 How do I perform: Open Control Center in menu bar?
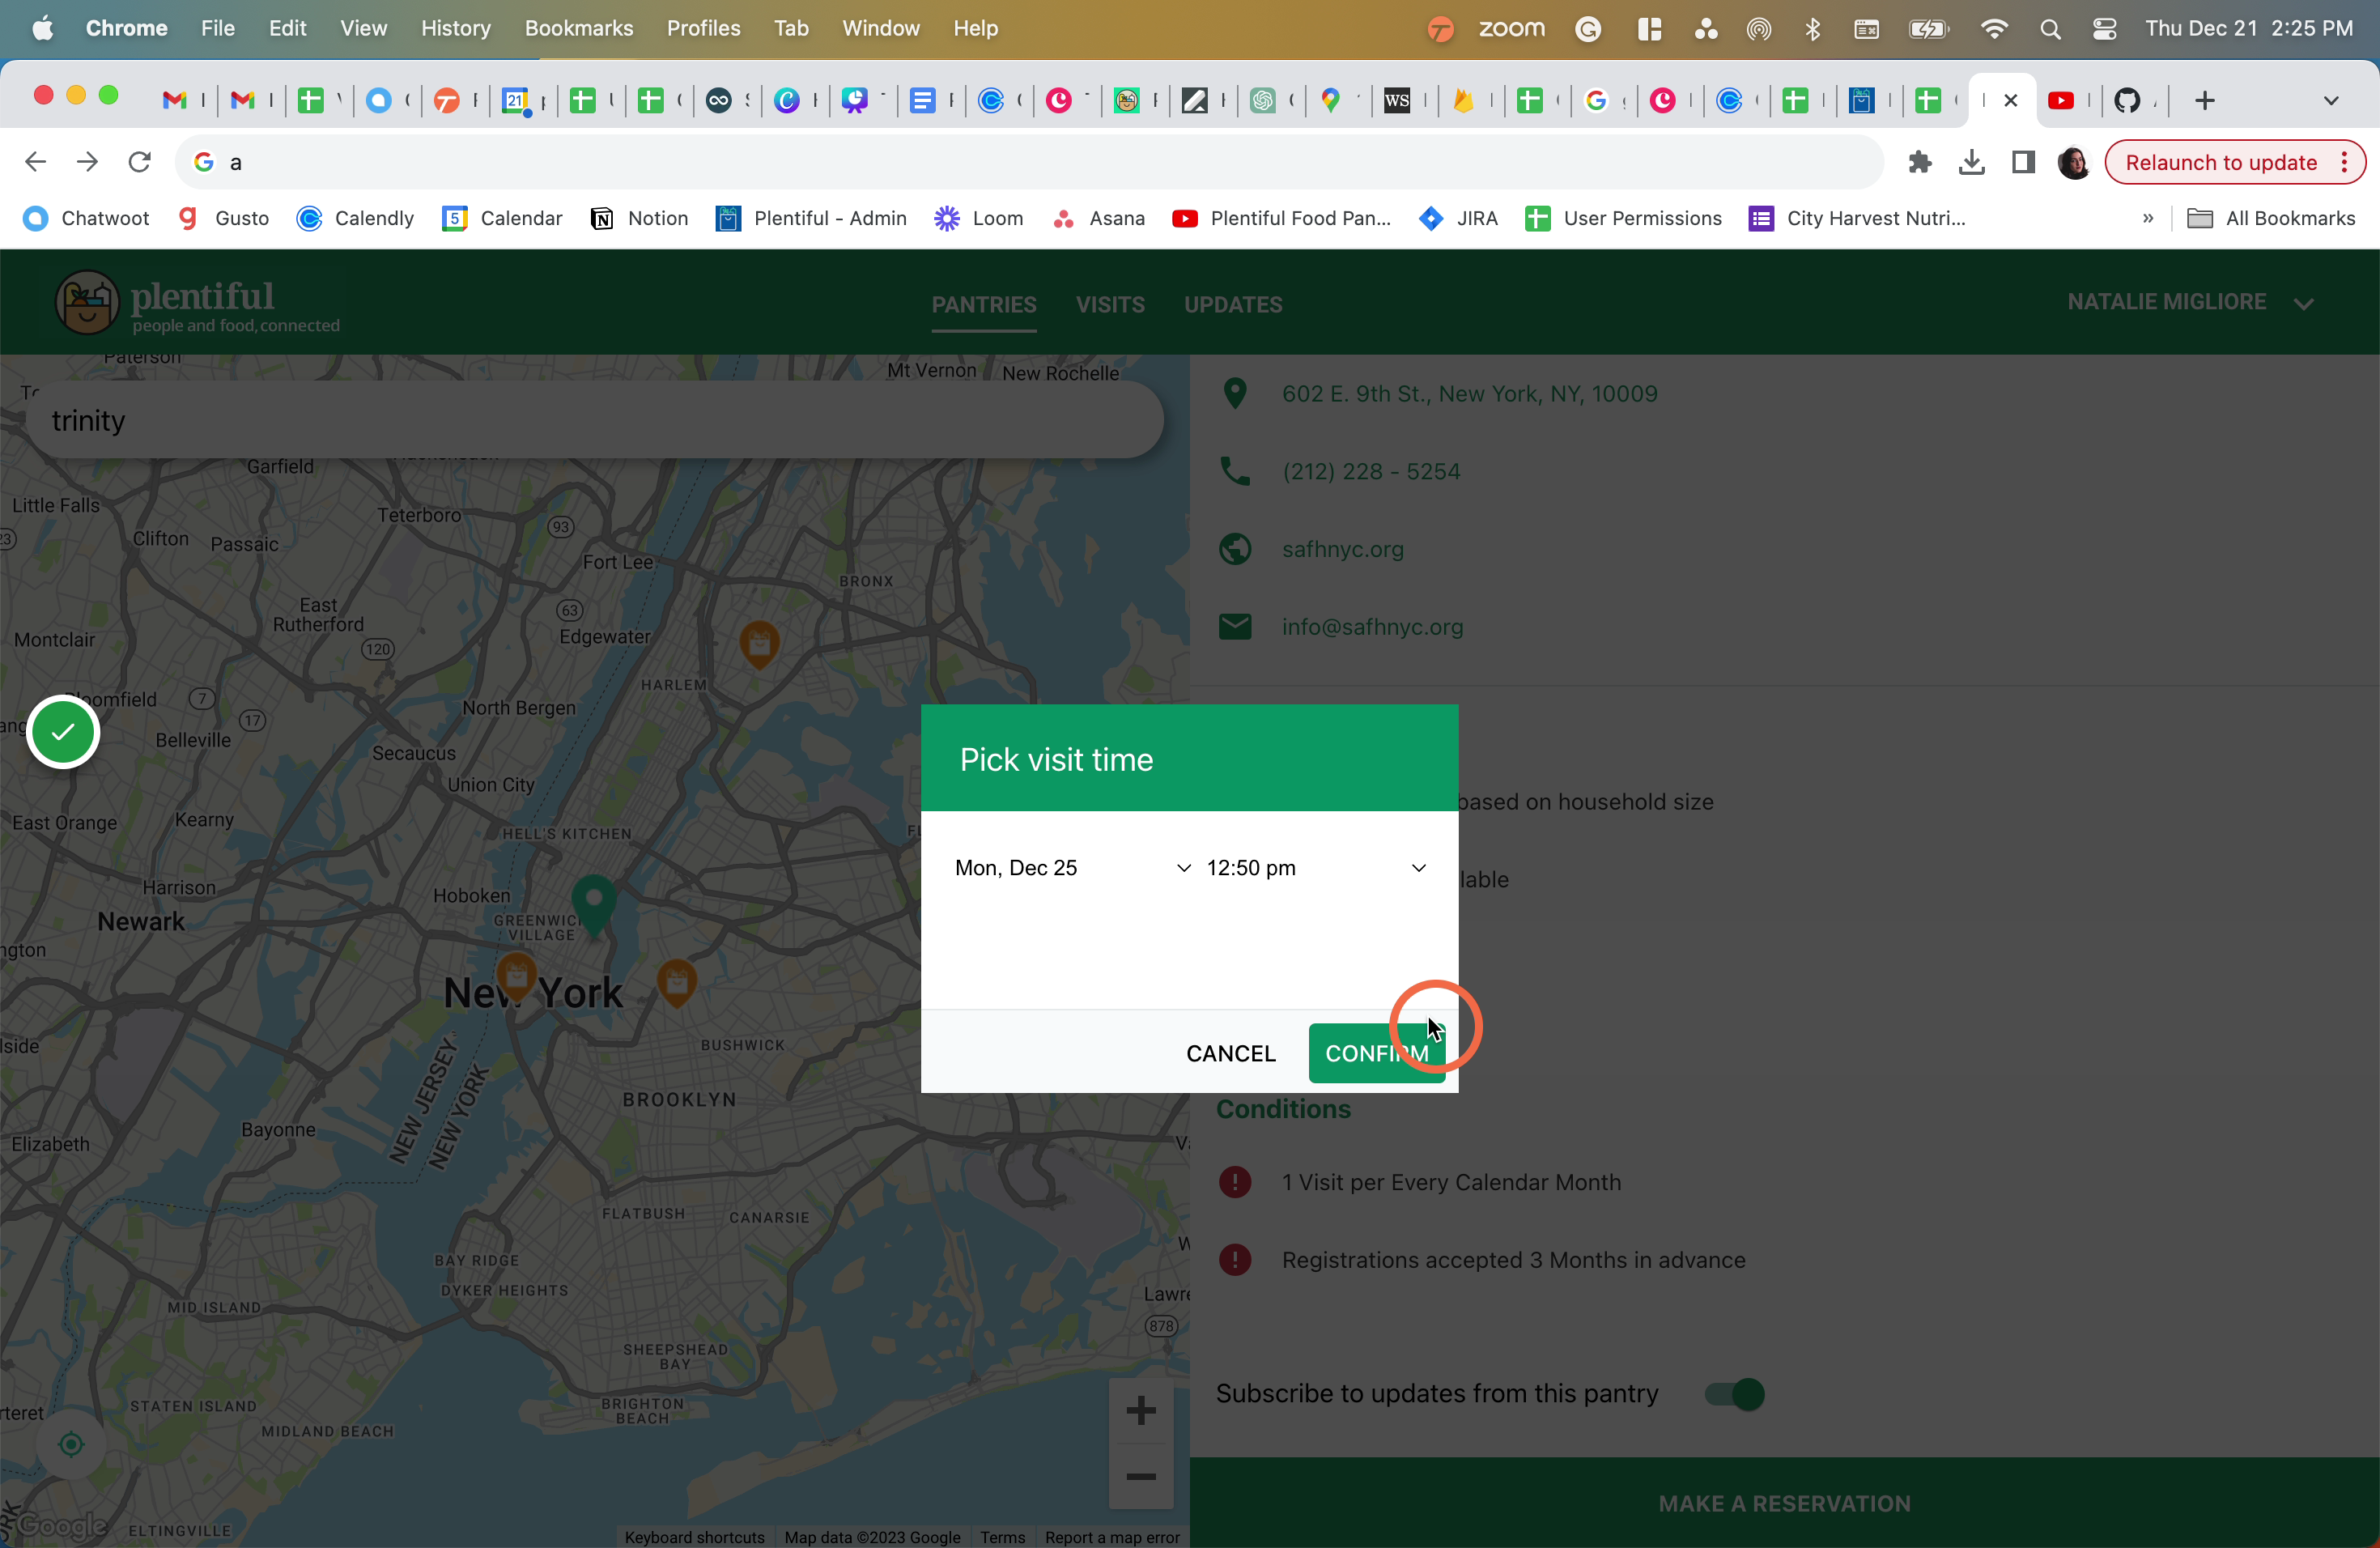pos(2104,28)
